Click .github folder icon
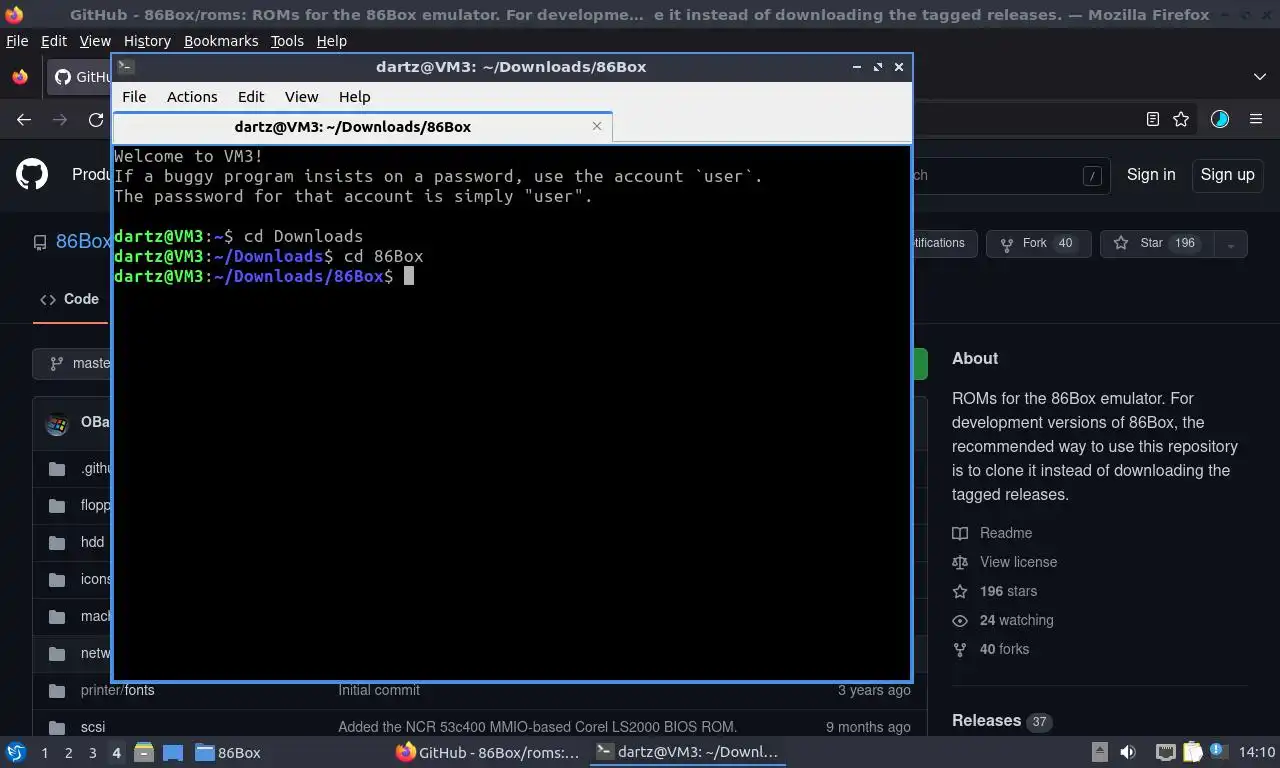Image resolution: width=1280 pixels, height=768 pixels. click(57, 468)
